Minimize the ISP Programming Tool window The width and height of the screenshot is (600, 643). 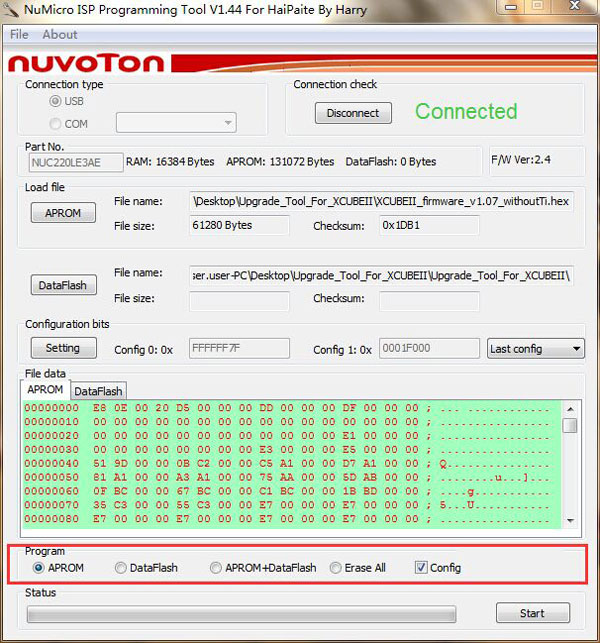tap(511, 6)
